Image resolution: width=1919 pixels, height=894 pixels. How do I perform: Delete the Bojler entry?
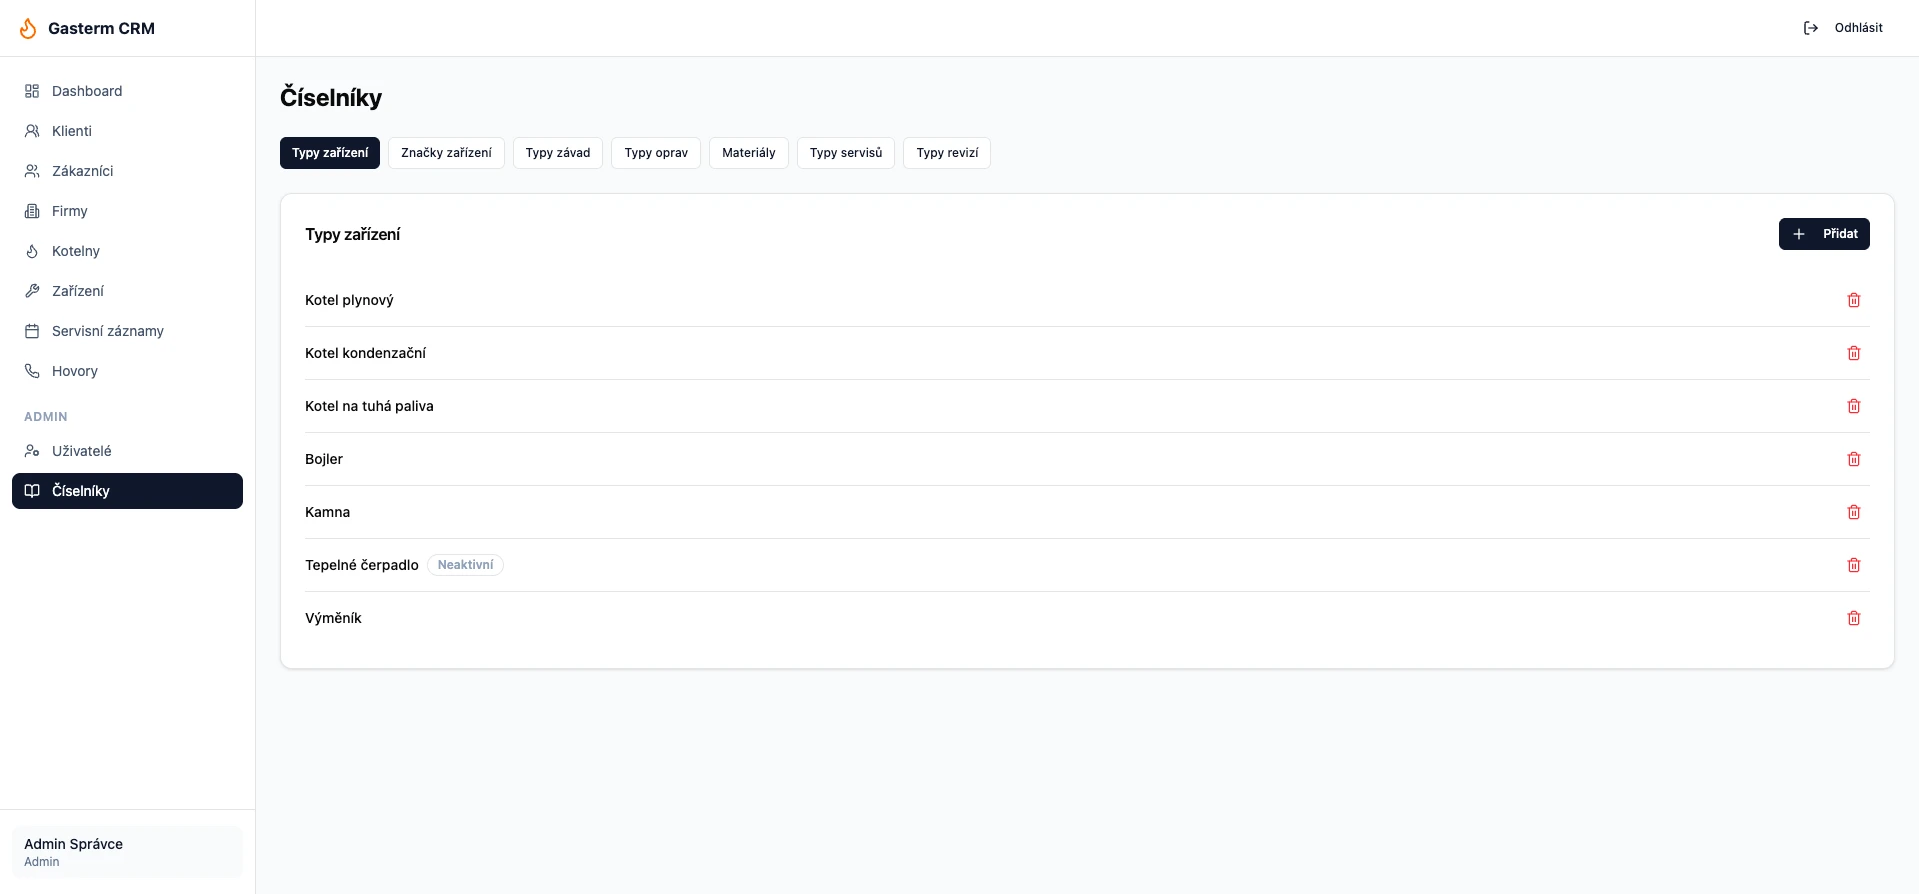1854,459
